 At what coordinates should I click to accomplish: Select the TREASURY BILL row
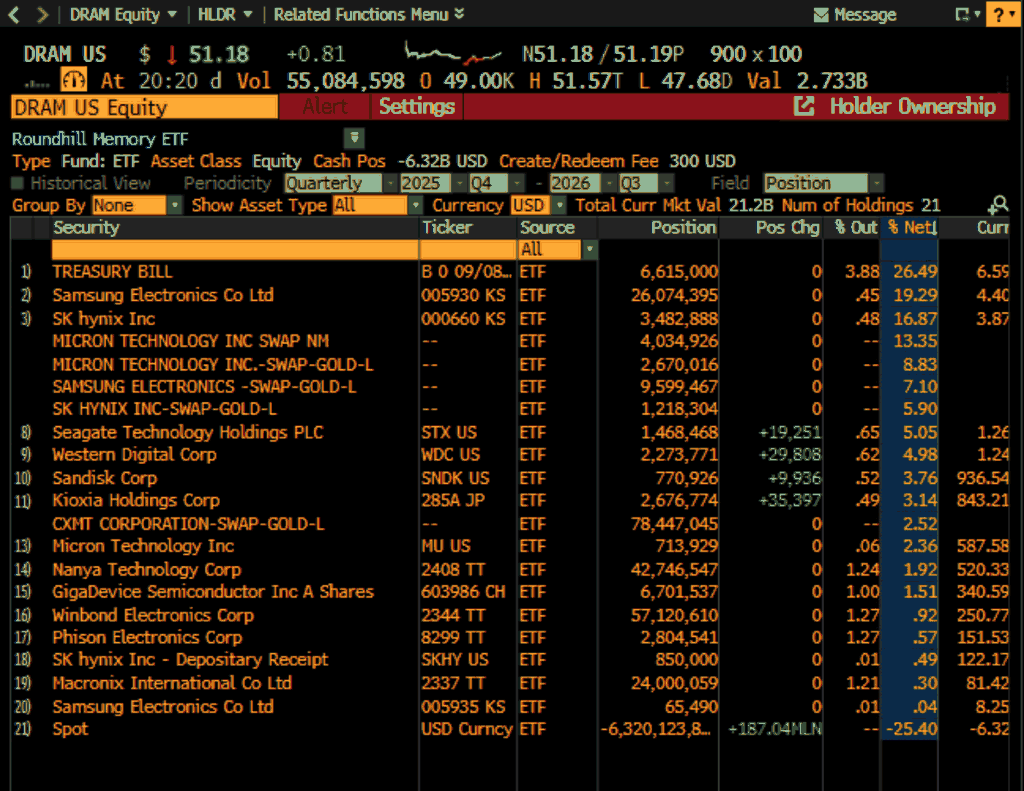tap(509, 272)
